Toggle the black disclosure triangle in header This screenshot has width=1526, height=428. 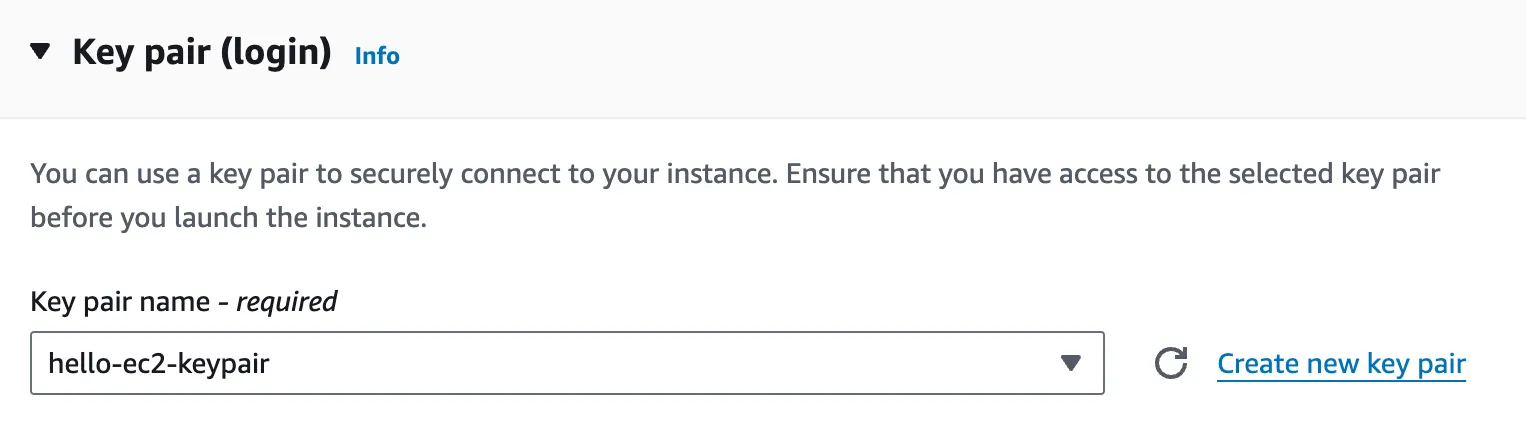(40, 53)
